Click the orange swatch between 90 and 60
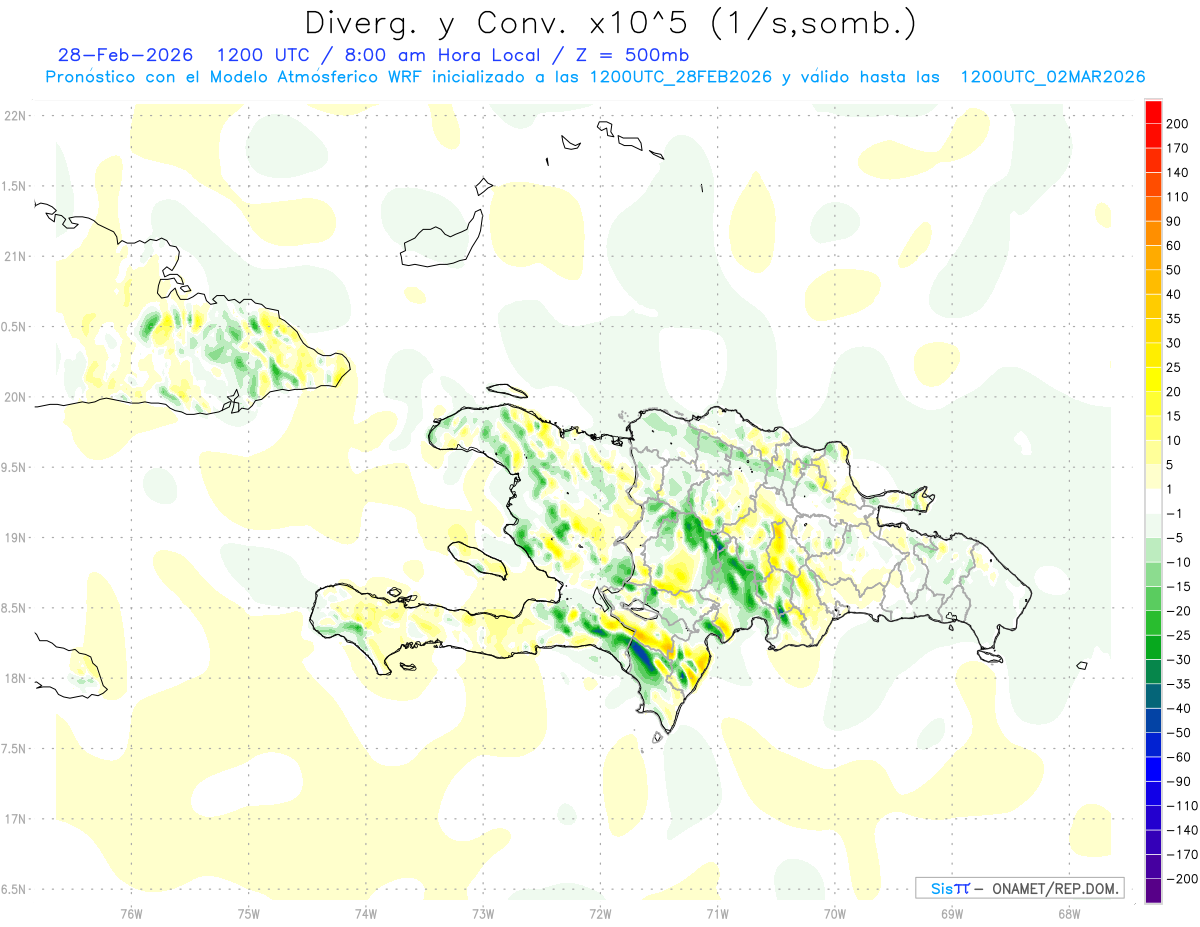1200x927 pixels. pyautogui.click(x=1154, y=234)
